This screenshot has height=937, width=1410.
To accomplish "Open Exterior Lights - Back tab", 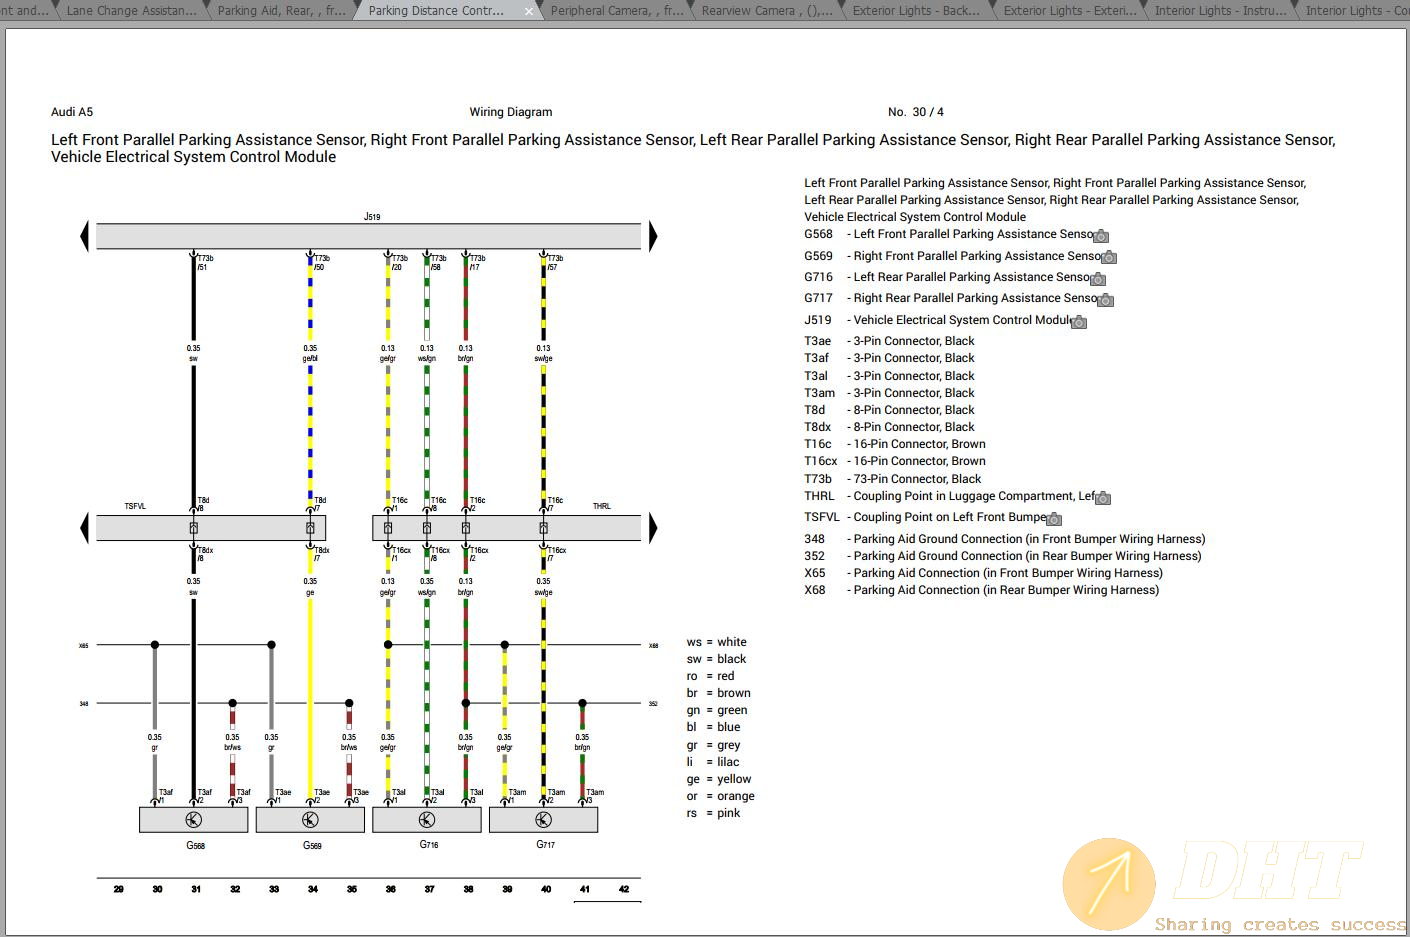I will pyautogui.click(x=916, y=11).
